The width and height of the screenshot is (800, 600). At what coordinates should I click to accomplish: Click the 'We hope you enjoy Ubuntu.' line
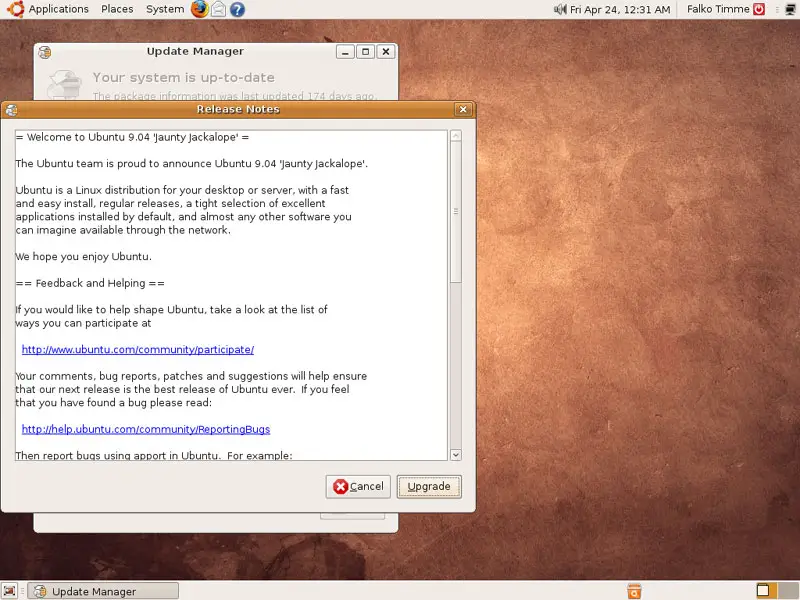click(x=84, y=257)
